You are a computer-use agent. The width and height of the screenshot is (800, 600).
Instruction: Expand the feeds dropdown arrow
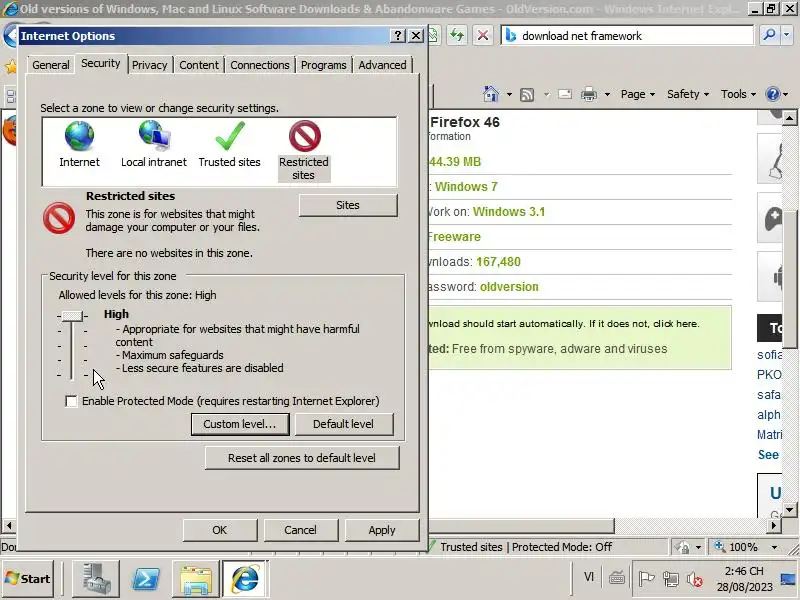tap(546, 94)
